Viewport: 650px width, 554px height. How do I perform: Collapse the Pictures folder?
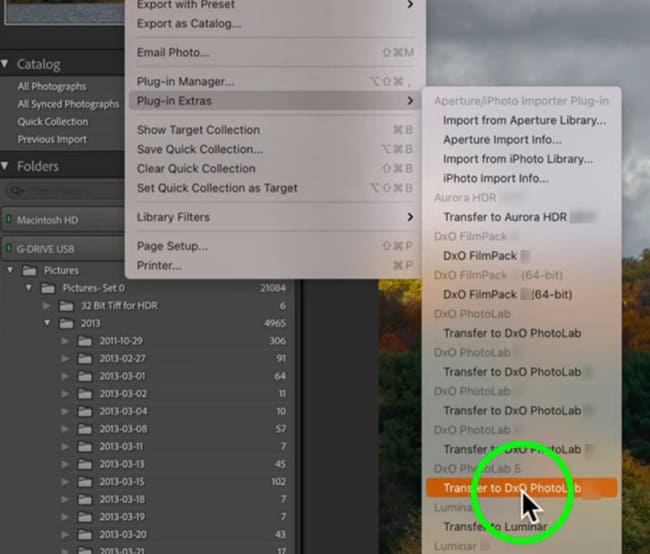(10, 270)
